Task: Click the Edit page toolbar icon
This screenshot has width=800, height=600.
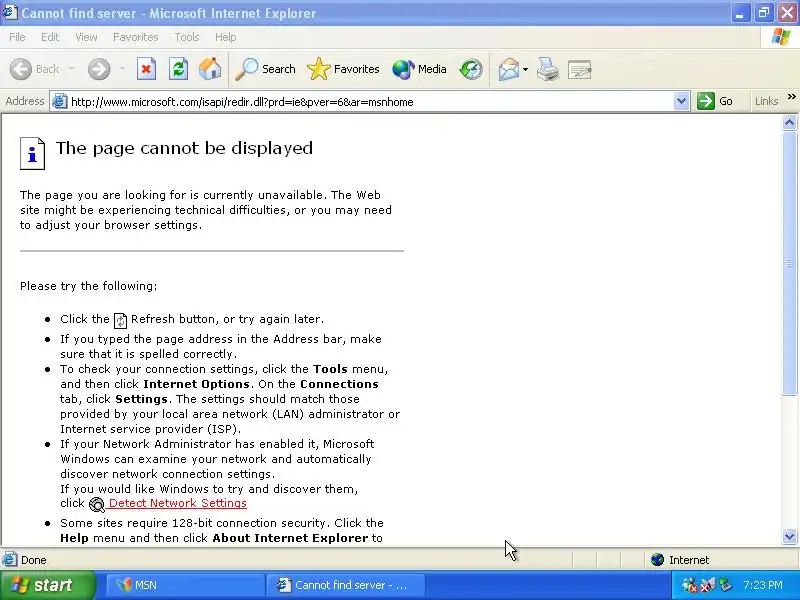Action: tap(580, 69)
